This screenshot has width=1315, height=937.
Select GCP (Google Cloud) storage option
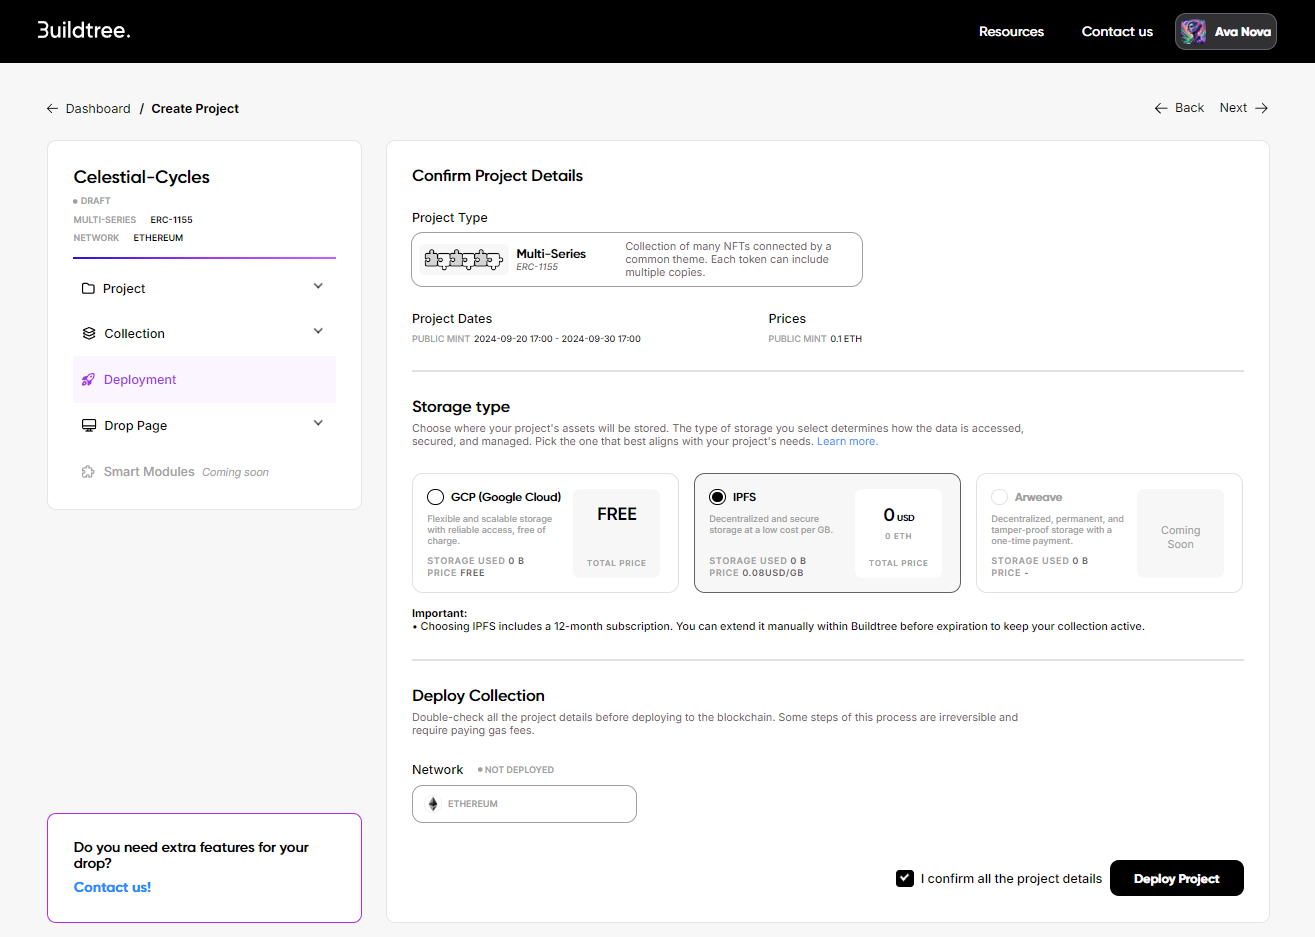tap(436, 497)
